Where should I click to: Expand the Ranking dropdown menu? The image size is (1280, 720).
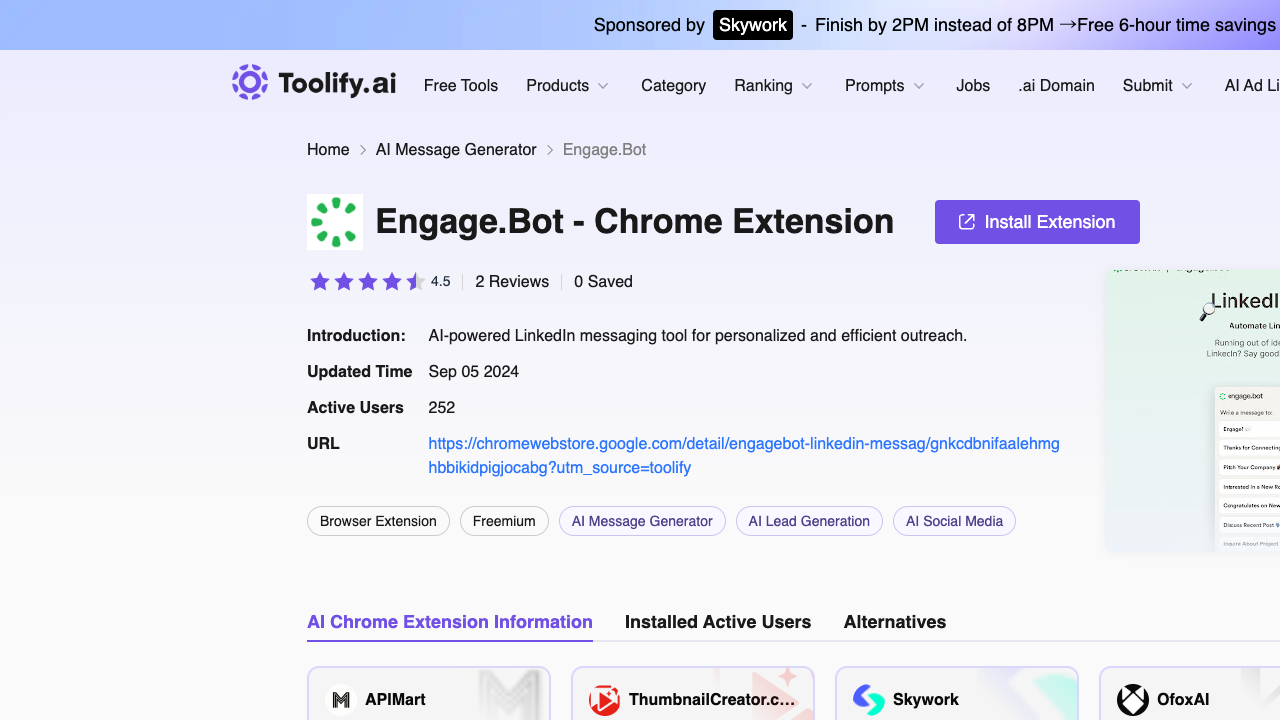[x=774, y=86]
